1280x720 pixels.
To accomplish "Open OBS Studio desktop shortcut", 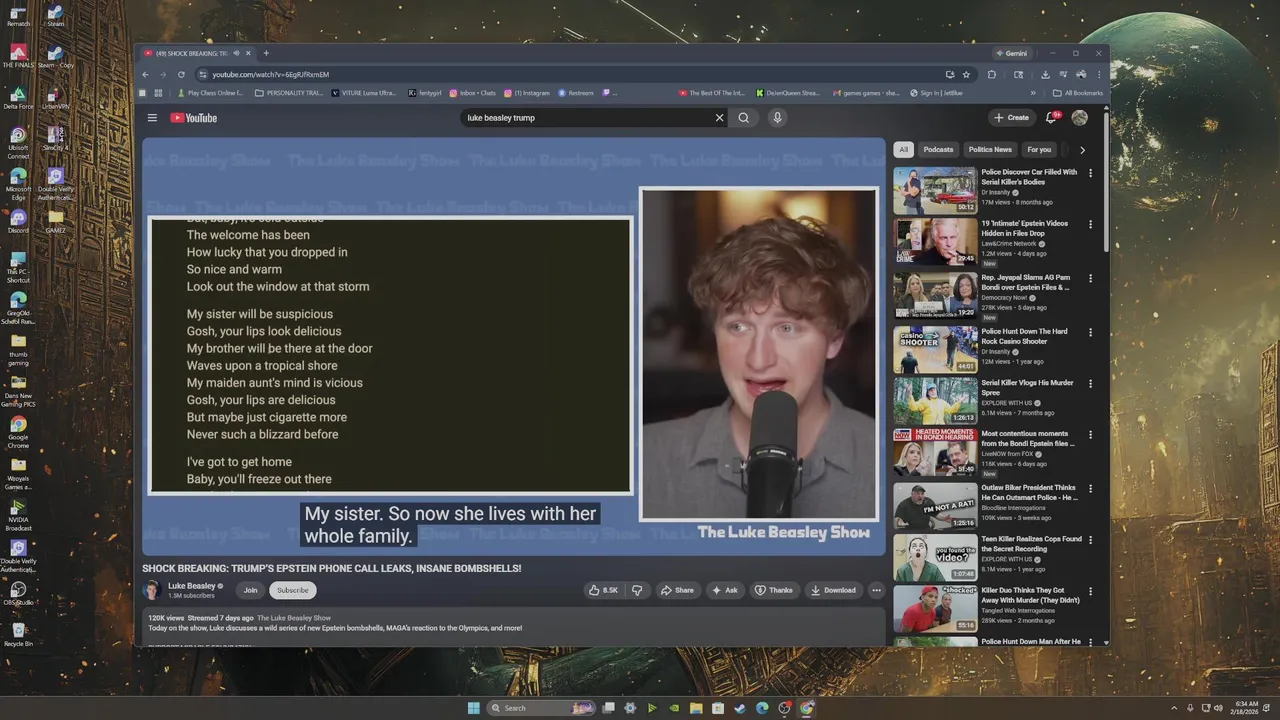I will click(18, 593).
